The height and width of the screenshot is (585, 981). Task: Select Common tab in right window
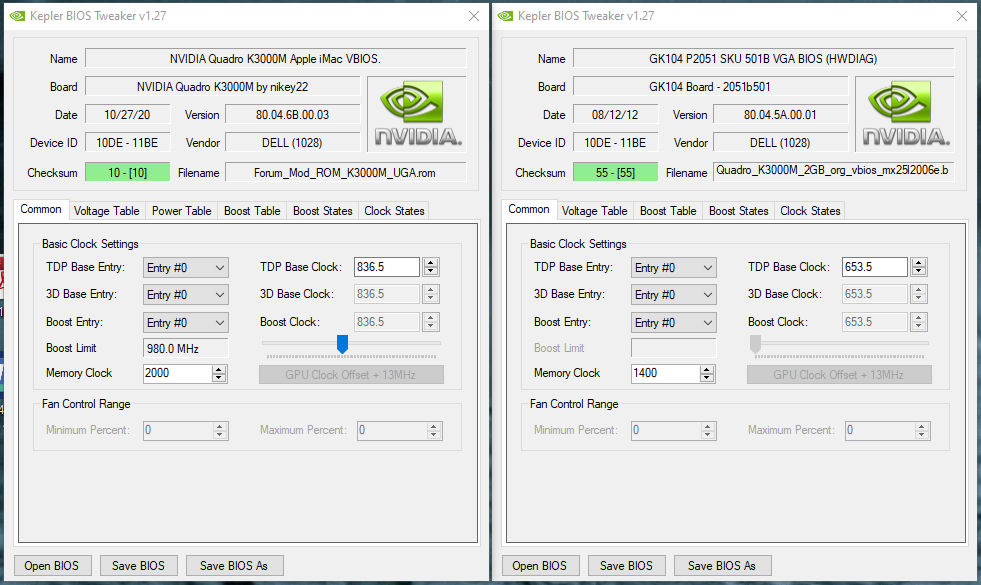[529, 210]
